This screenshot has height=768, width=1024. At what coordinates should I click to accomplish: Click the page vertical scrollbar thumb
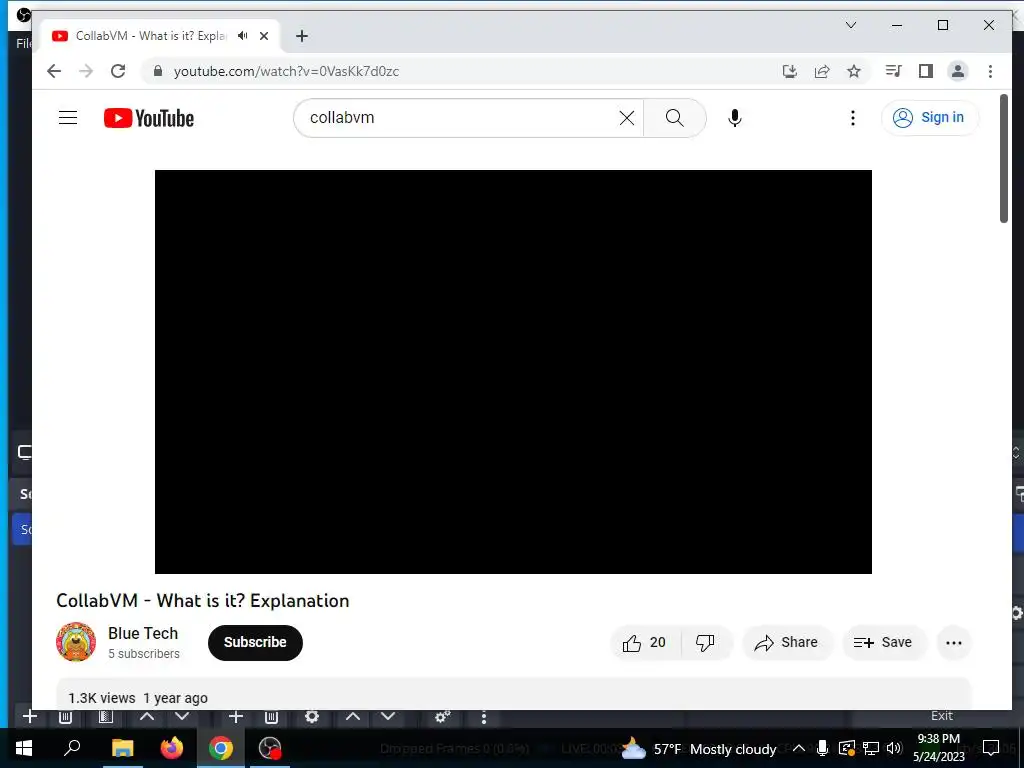[x=1004, y=159]
